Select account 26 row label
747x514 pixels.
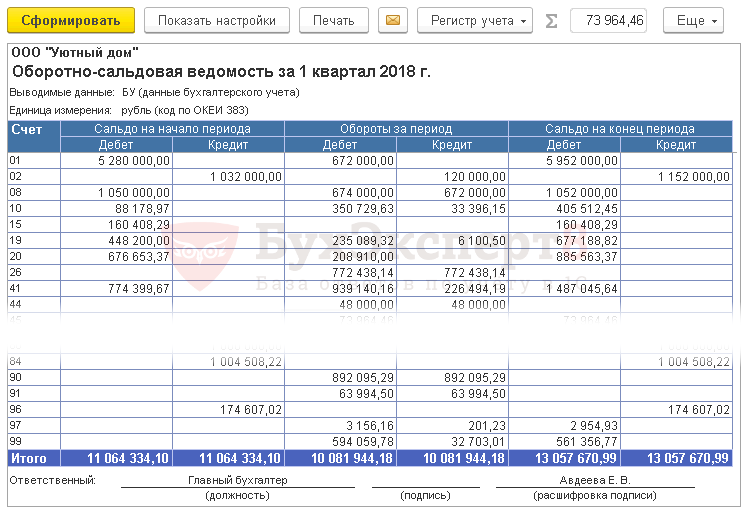coord(34,272)
